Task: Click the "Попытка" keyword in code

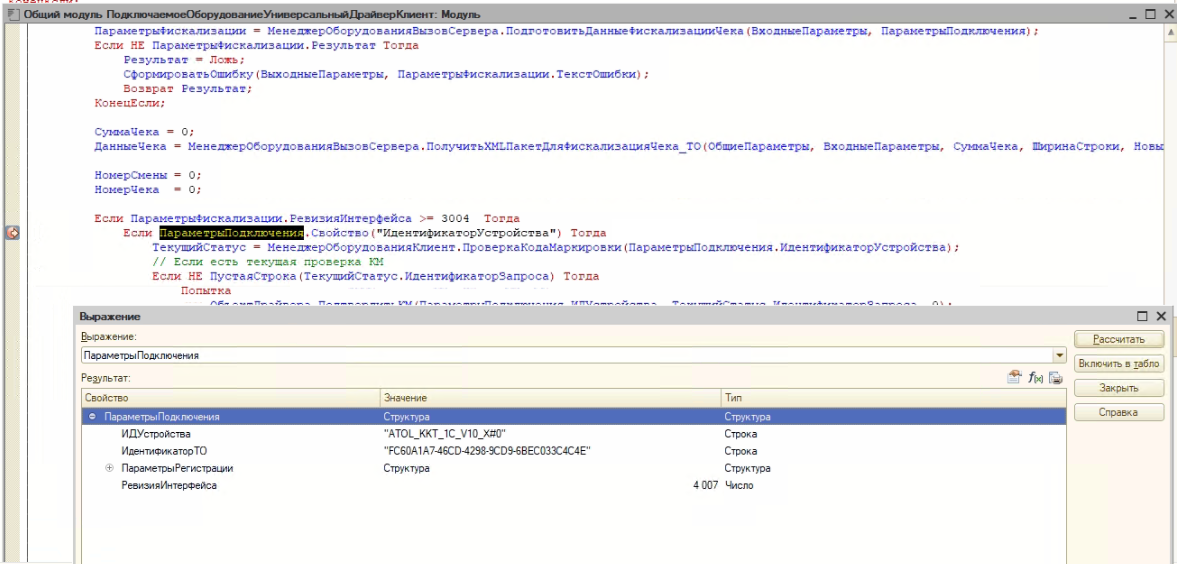Action: (205, 290)
